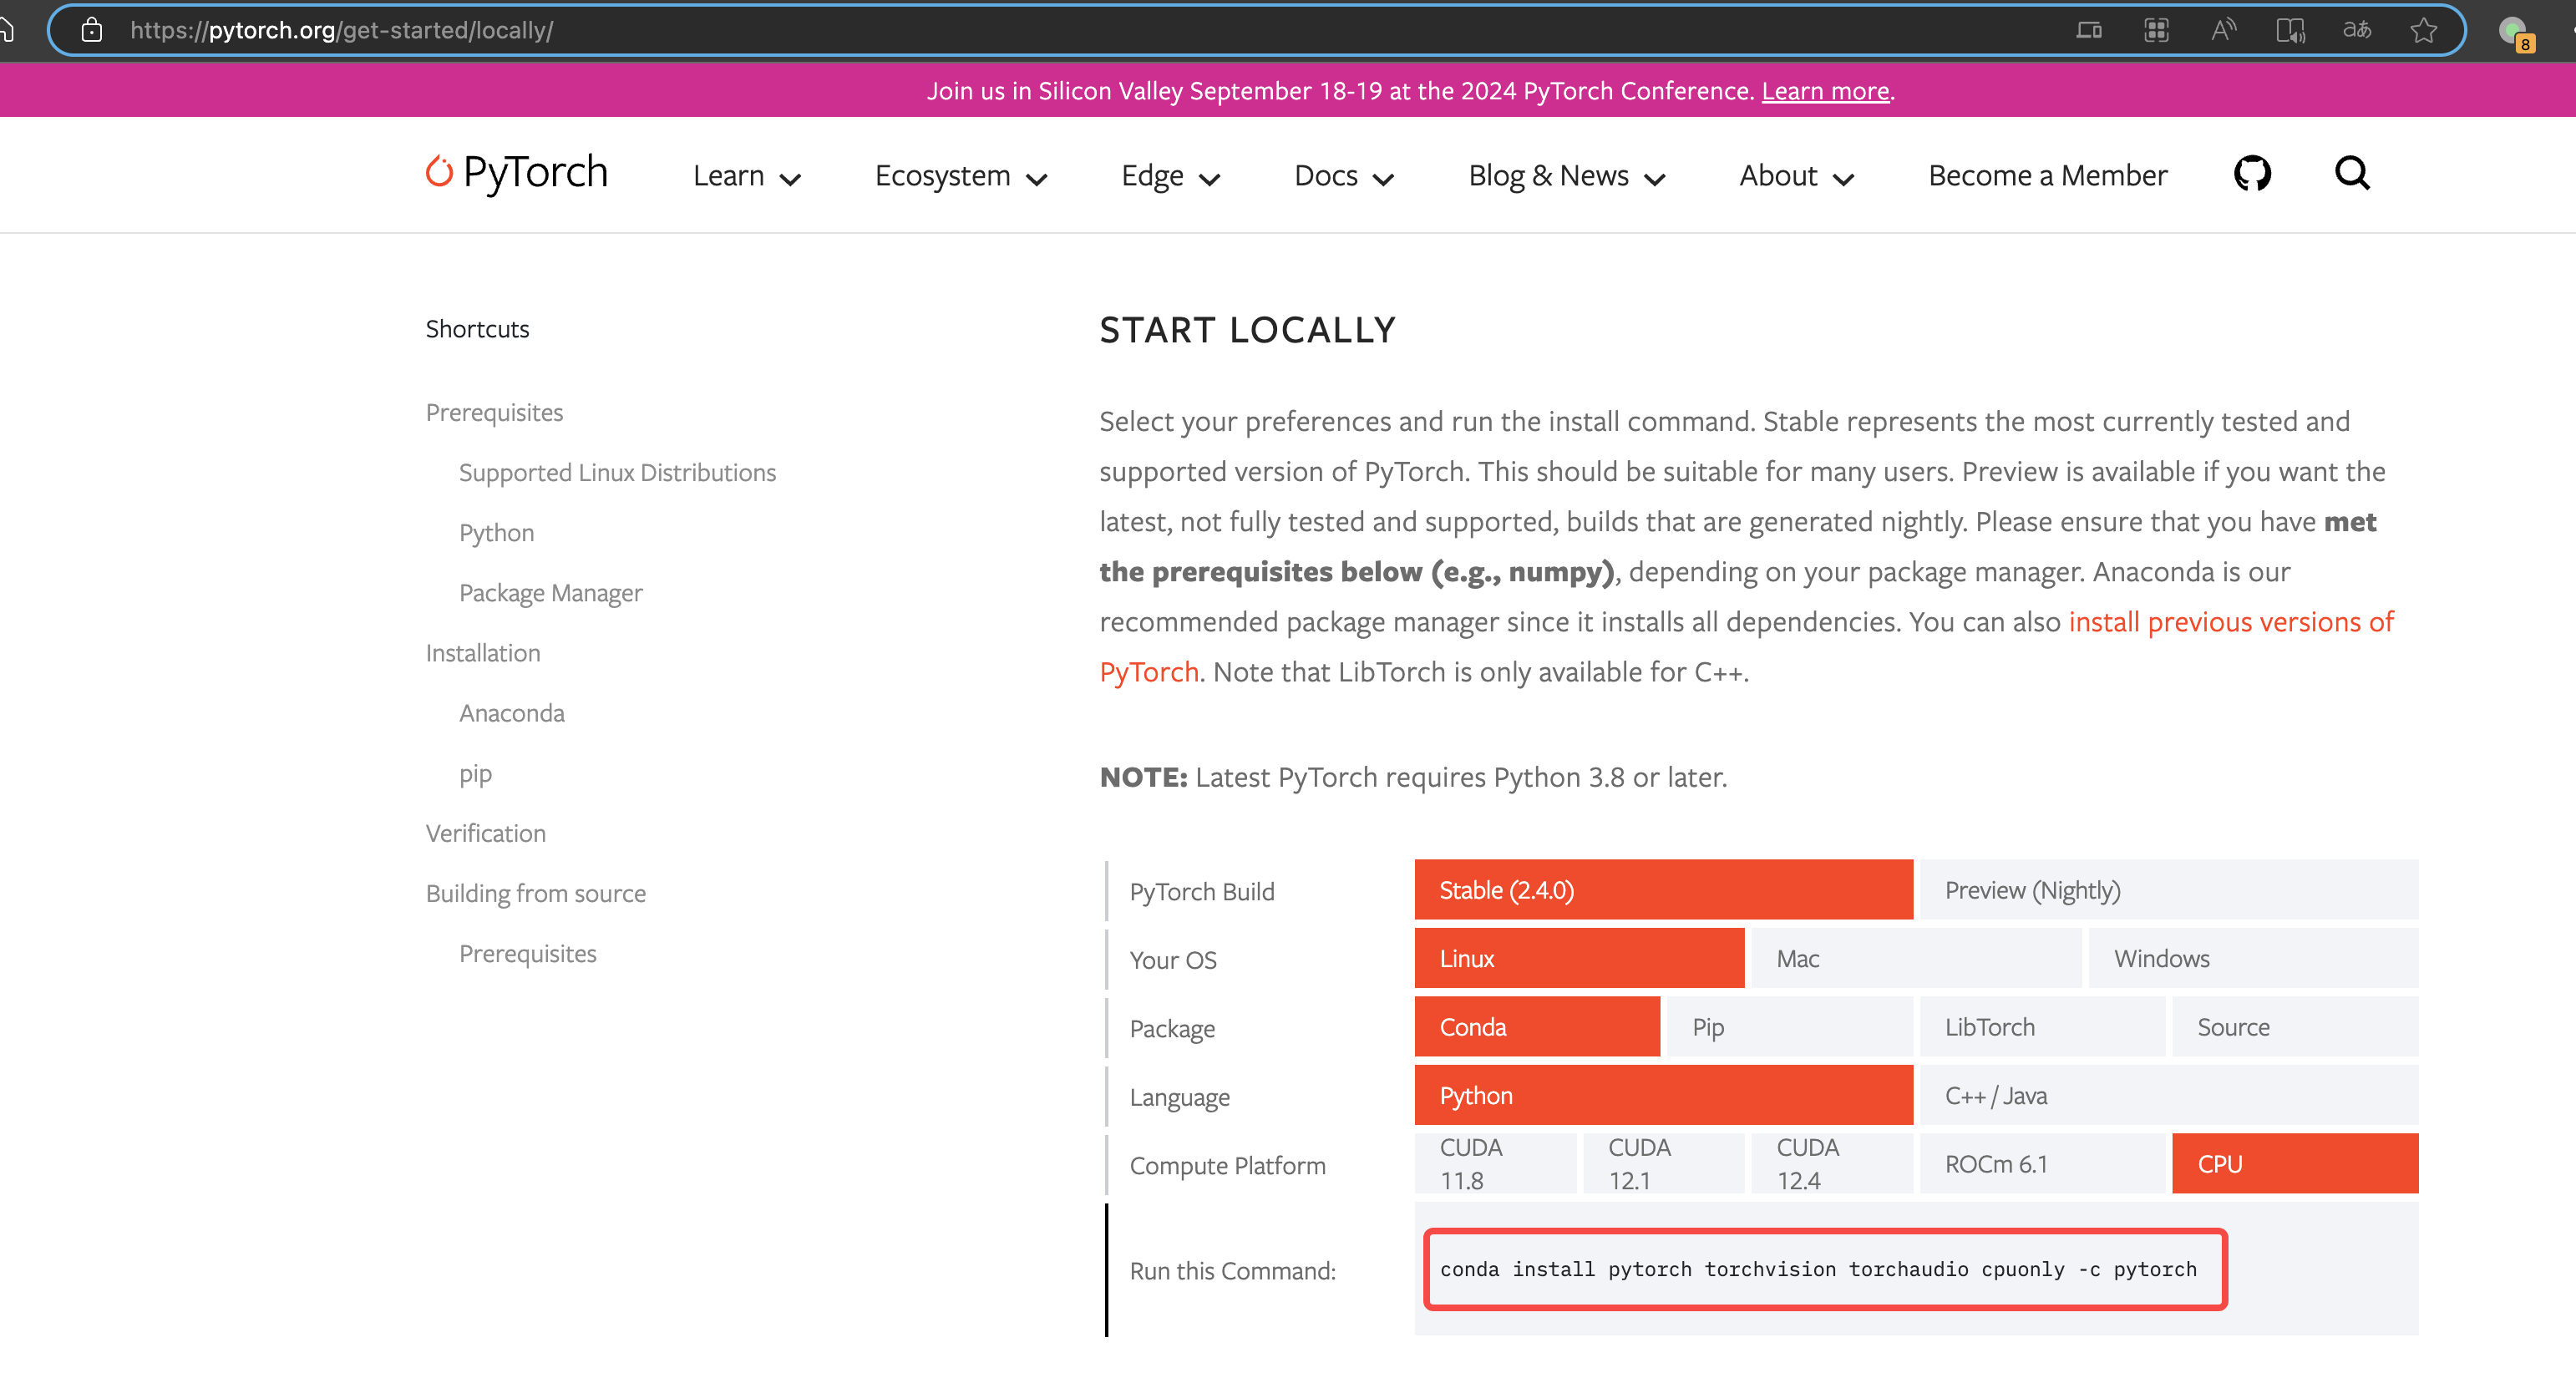Click the site lock icon in address bar
Screen dimensions: 2576x1373
(91, 30)
